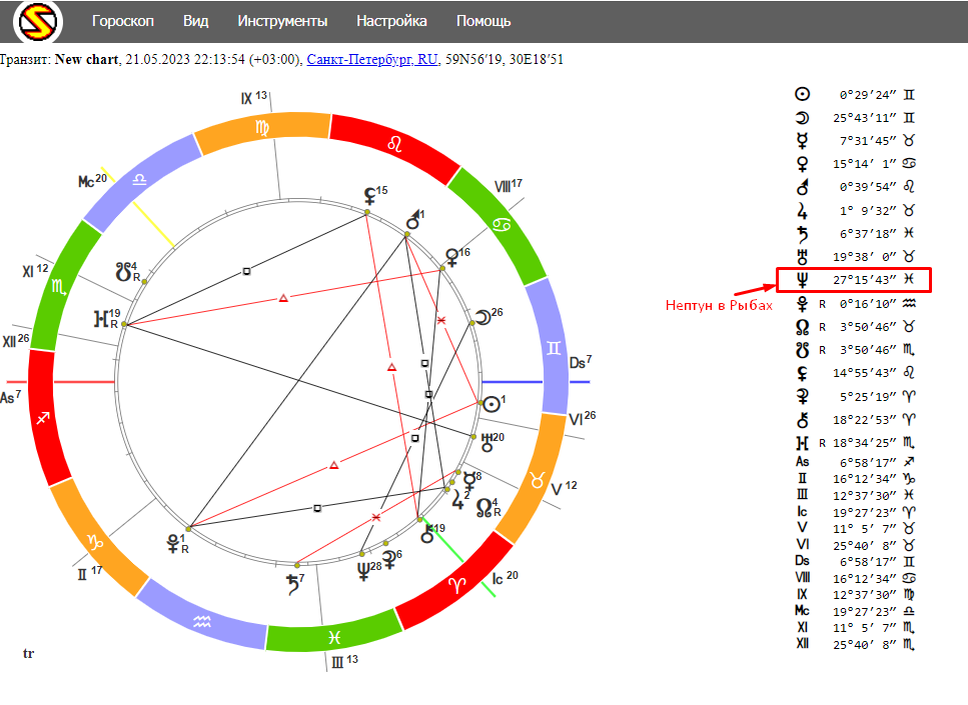Click the Venus glyph labeled 16 in chart
968x705 pixels.
point(453,257)
